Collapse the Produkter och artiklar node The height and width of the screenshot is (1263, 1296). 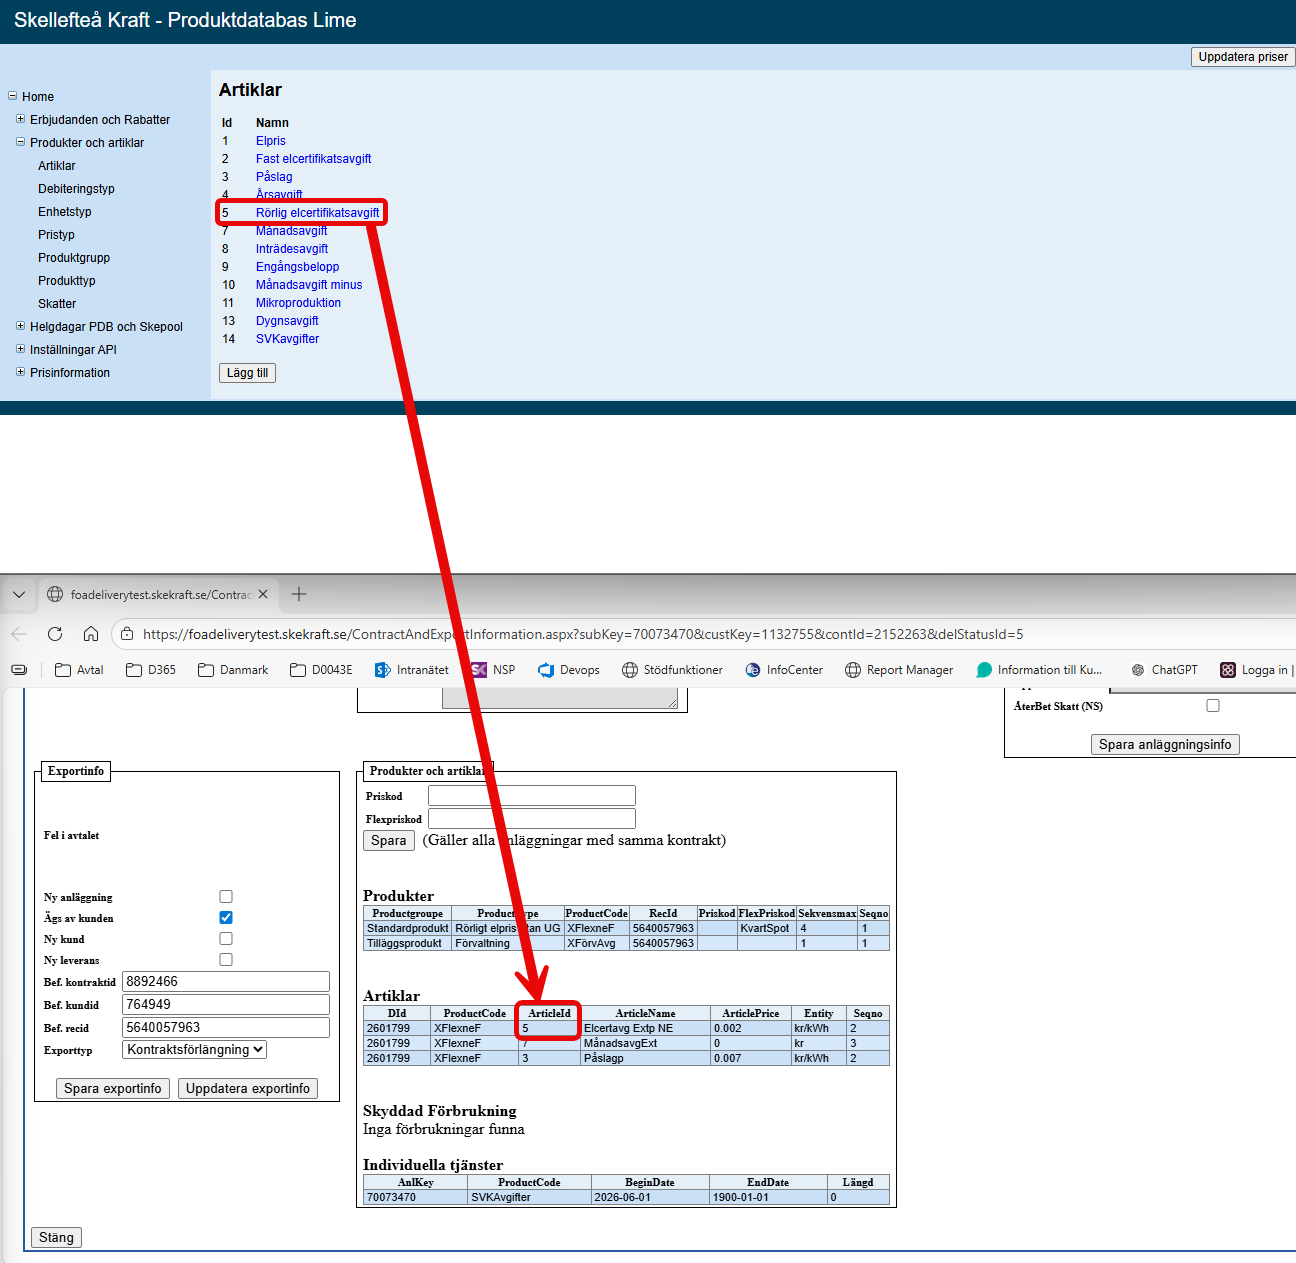tap(20, 142)
